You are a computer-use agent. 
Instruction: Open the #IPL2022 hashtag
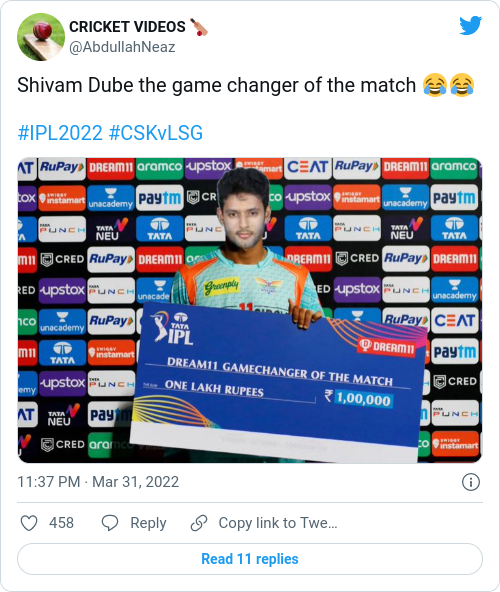click(x=60, y=133)
